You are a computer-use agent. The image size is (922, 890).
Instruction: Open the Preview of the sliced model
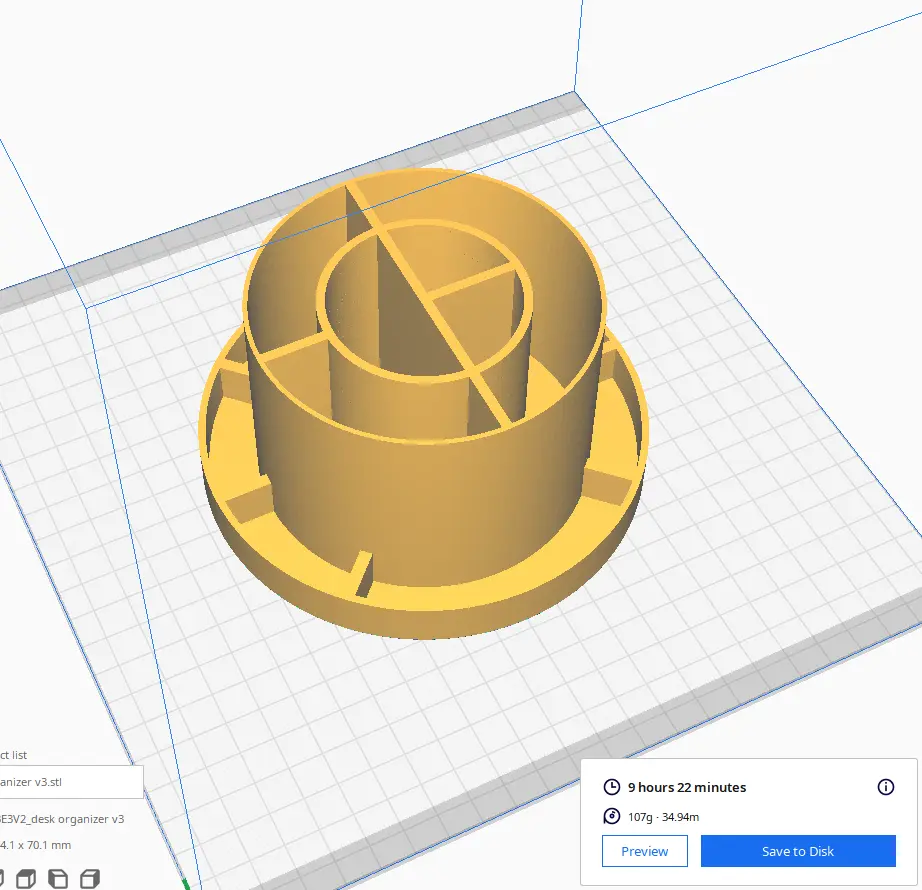(645, 851)
